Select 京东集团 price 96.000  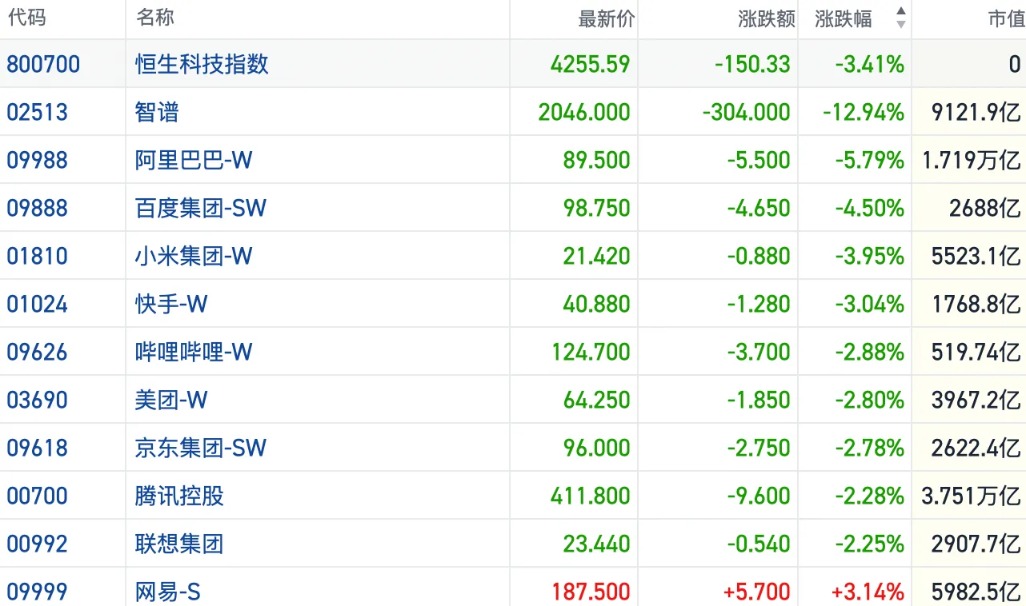pos(597,448)
